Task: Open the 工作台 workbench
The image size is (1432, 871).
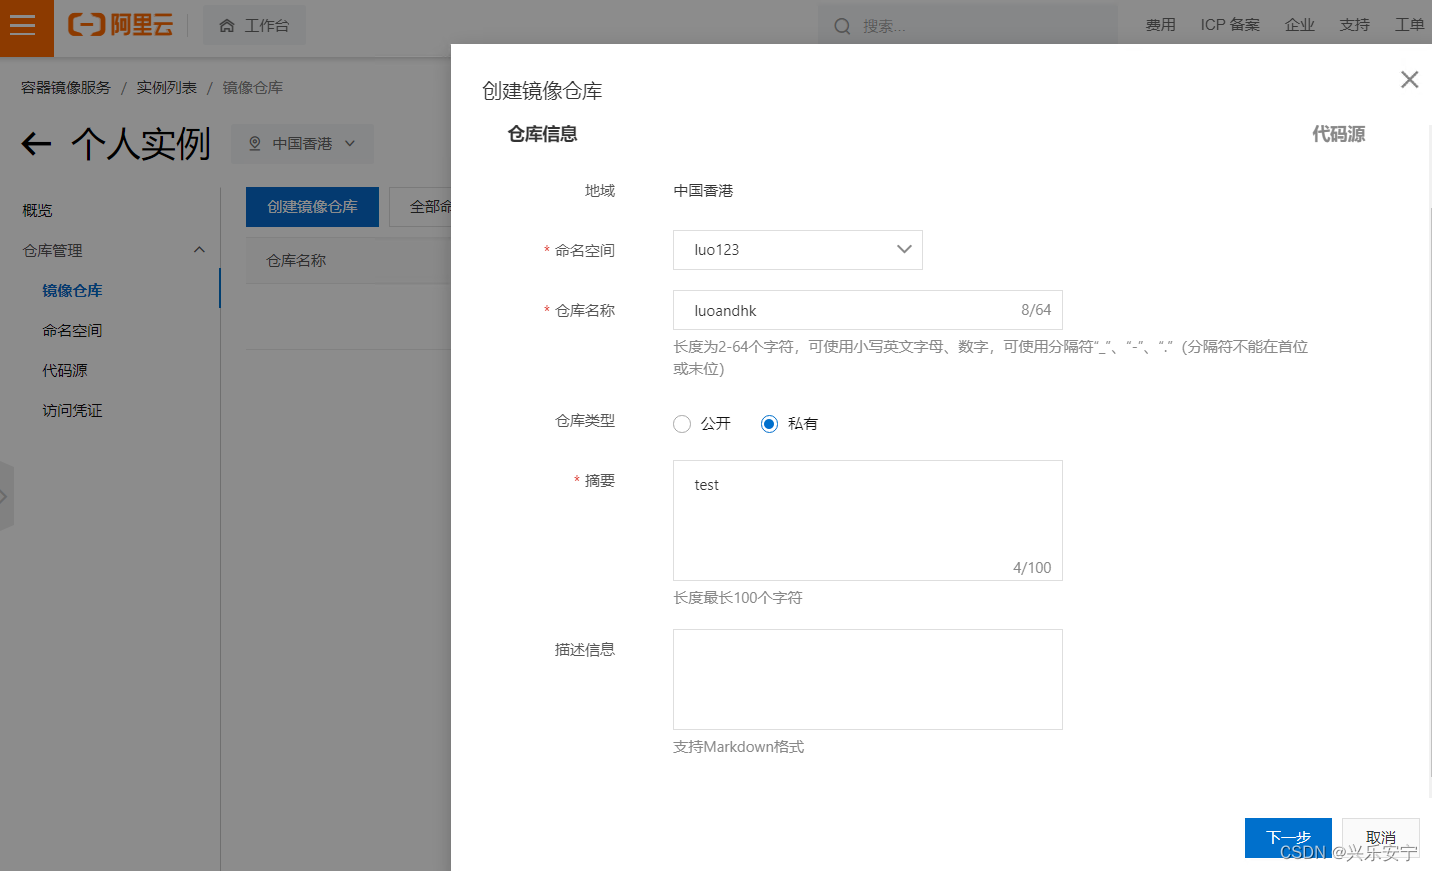Action: tap(254, 24)
